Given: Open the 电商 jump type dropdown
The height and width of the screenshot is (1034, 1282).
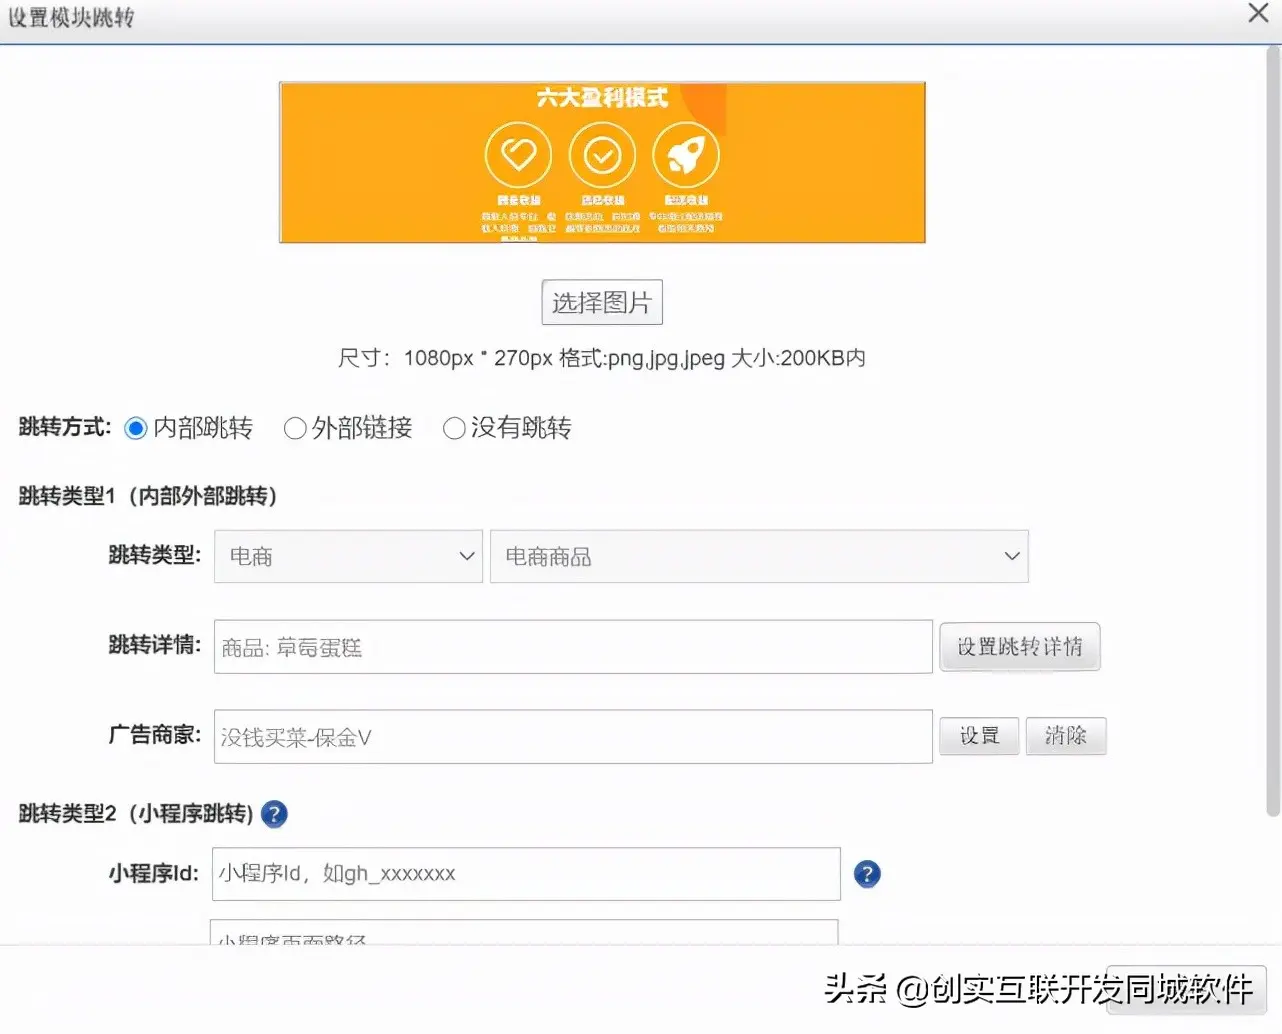Looking at the screenshot, I should 348,557.
